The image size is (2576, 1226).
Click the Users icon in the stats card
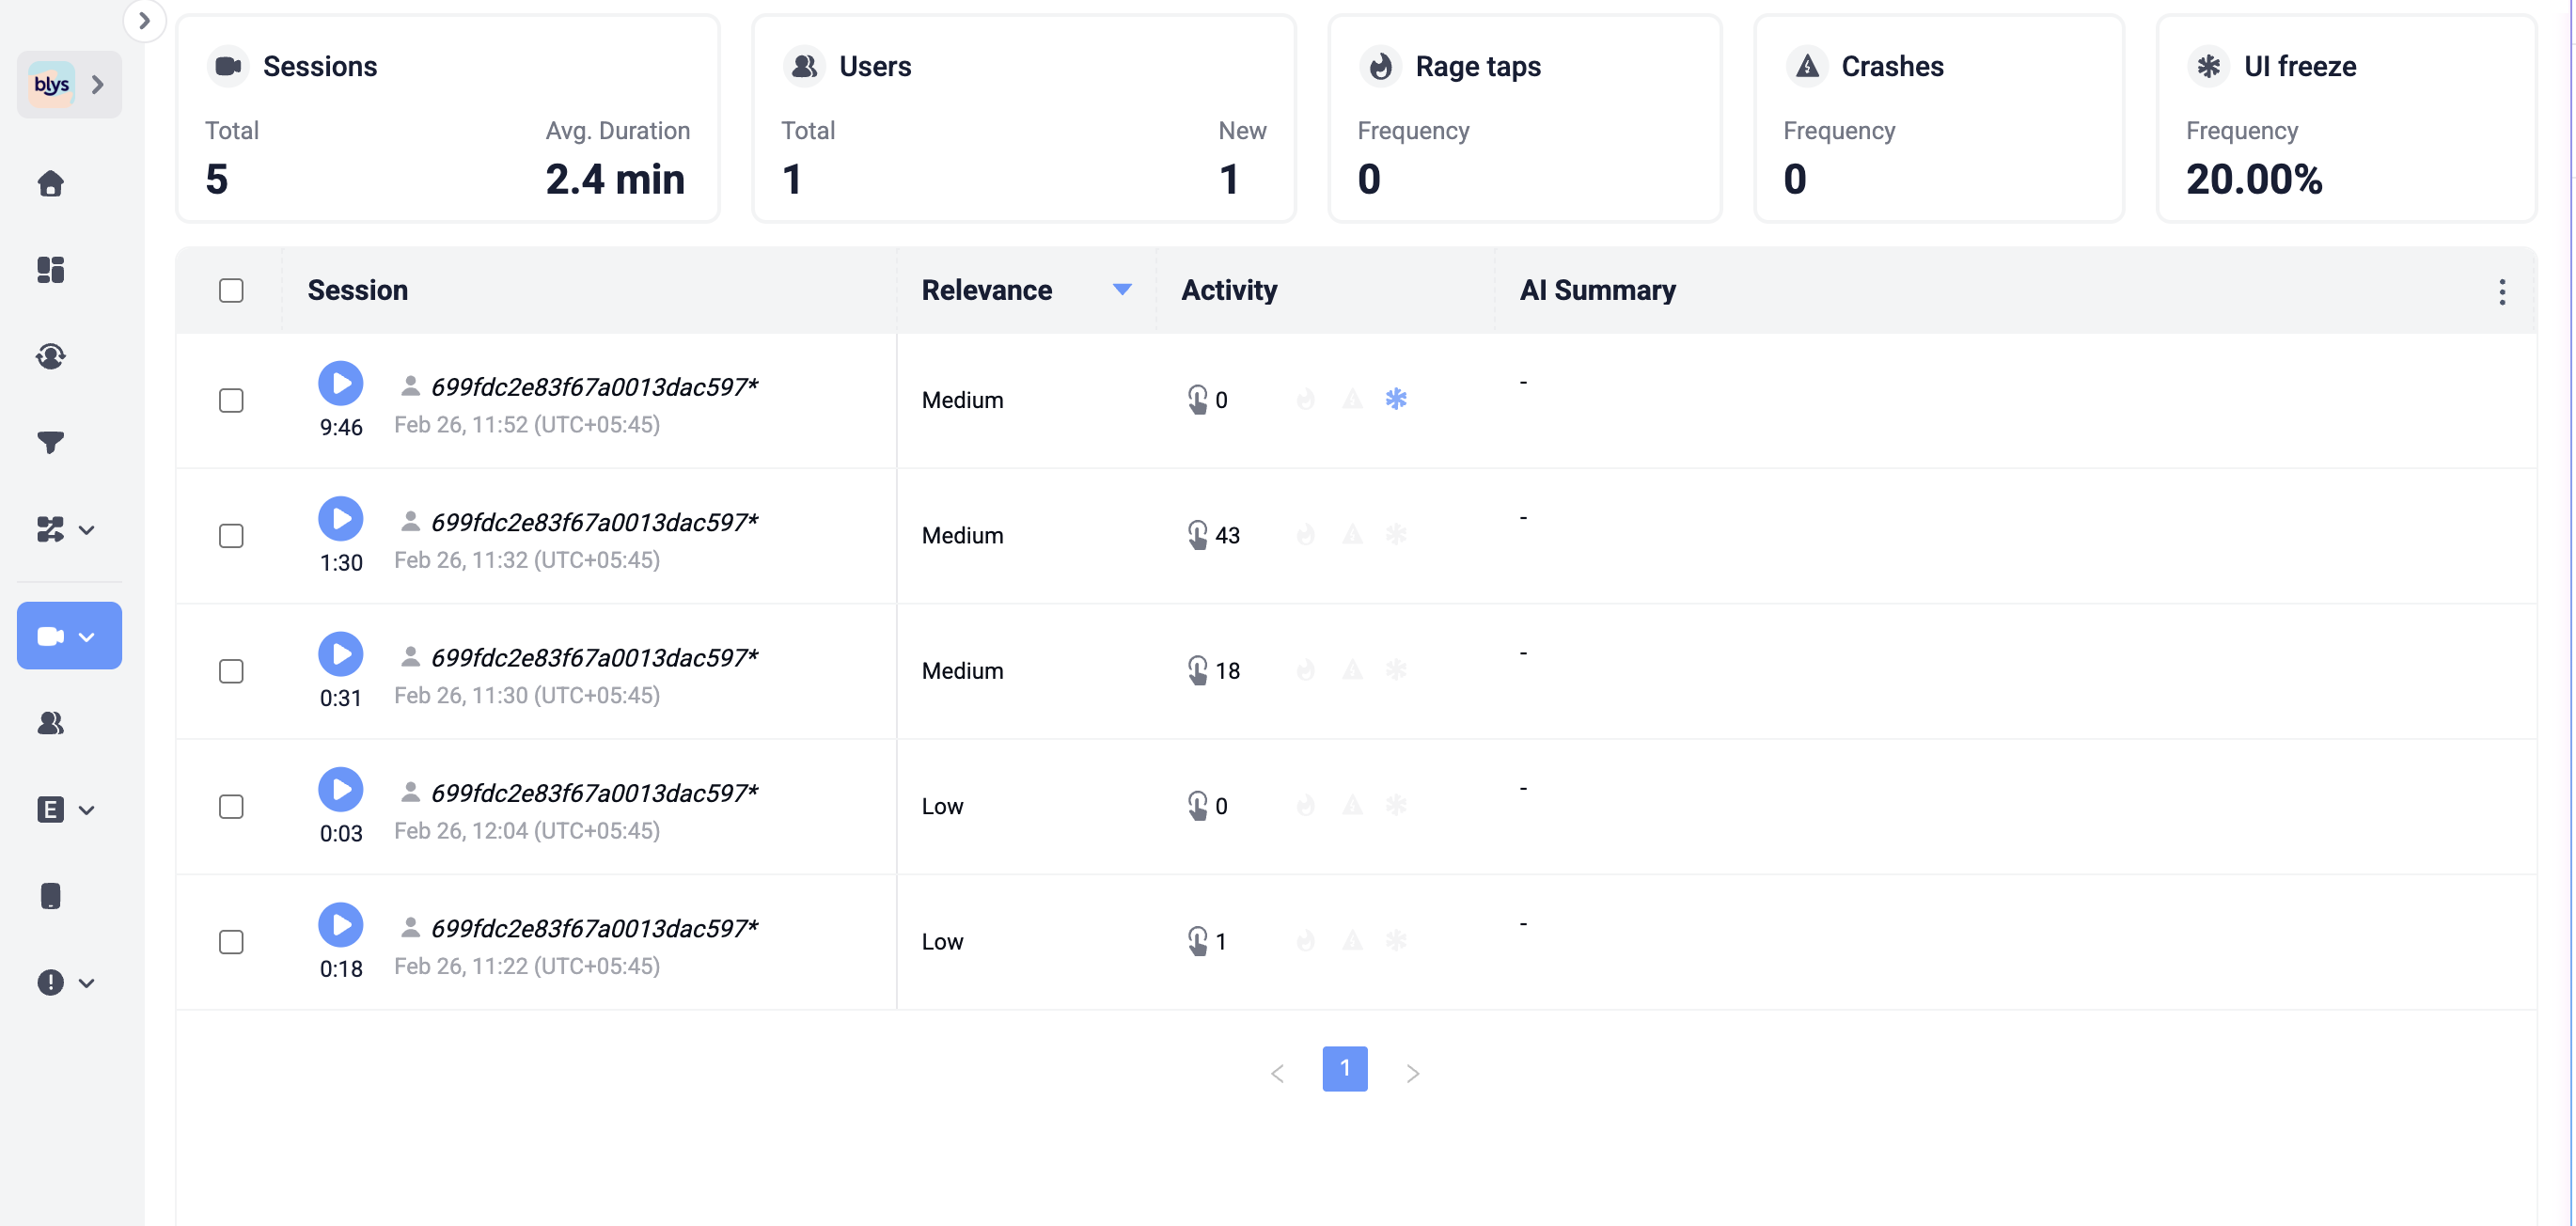pos(804,66)
